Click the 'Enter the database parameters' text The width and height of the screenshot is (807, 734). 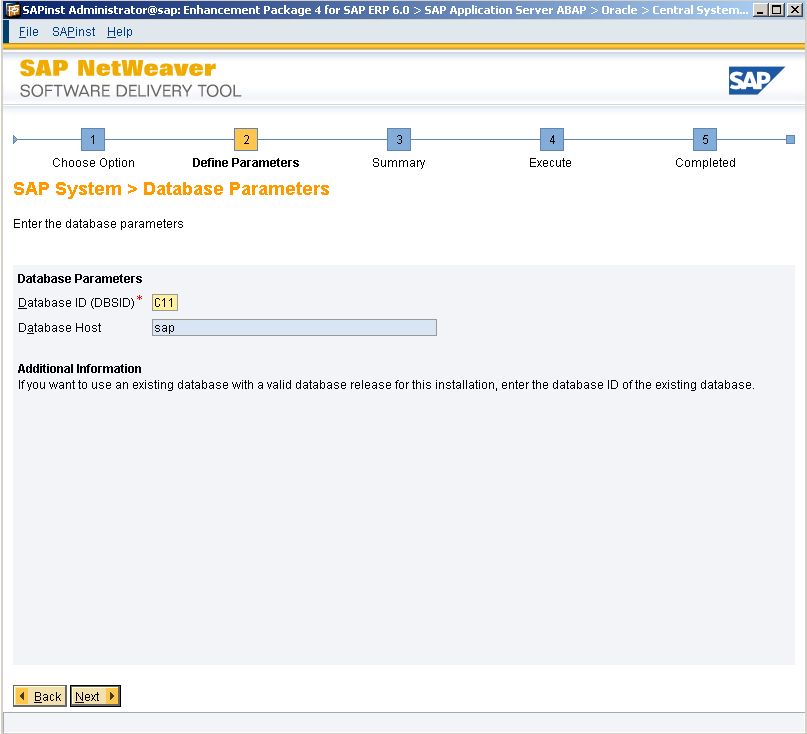coord(98,224)
